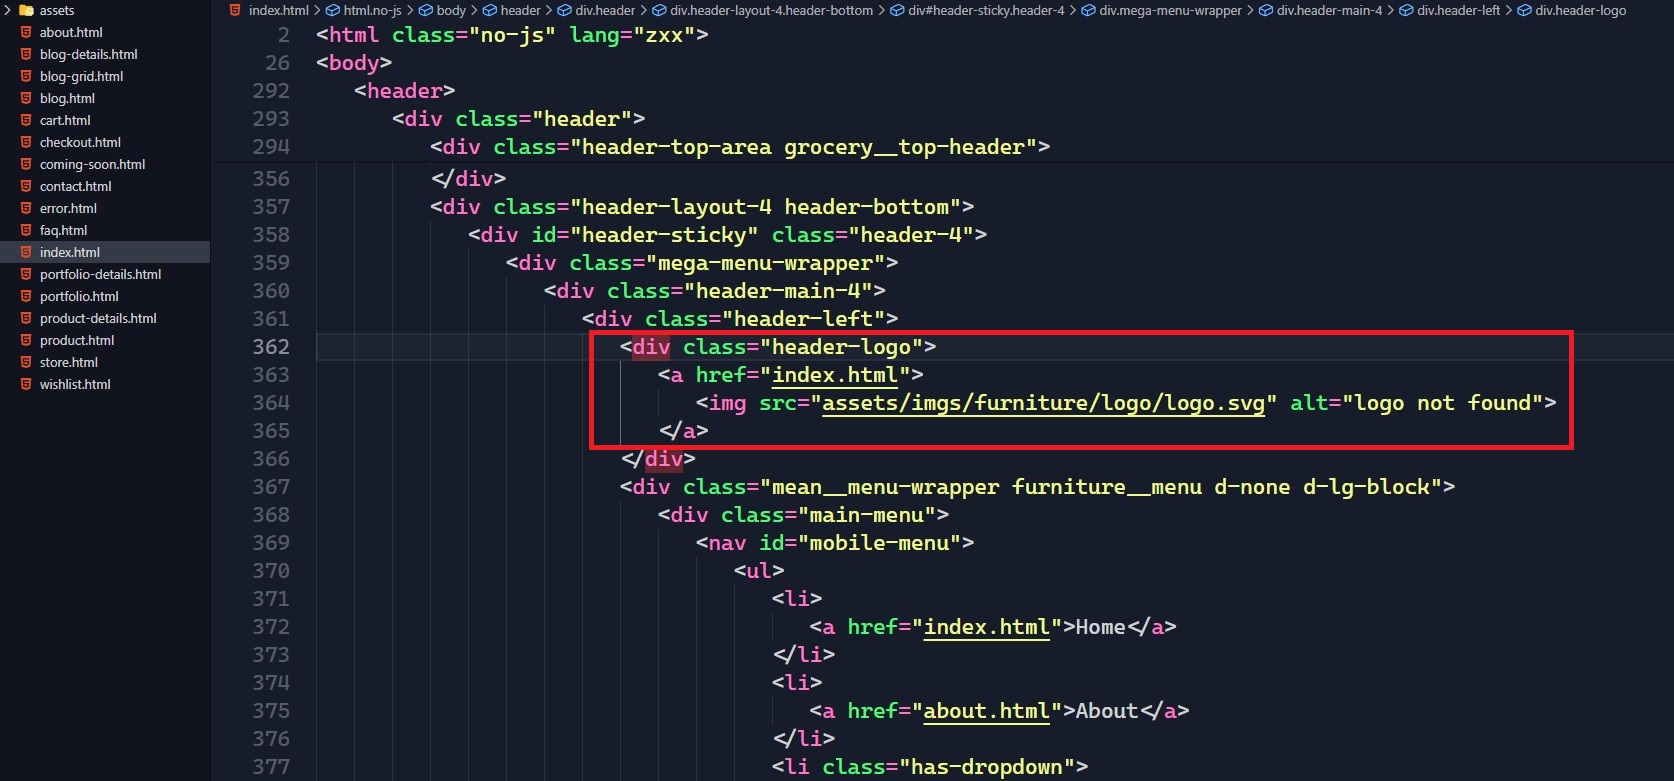Image resolution: width=1674 pixels, height=781 pixels.
Task: Click line number 367 in the gutter
Action: [271, 487]
